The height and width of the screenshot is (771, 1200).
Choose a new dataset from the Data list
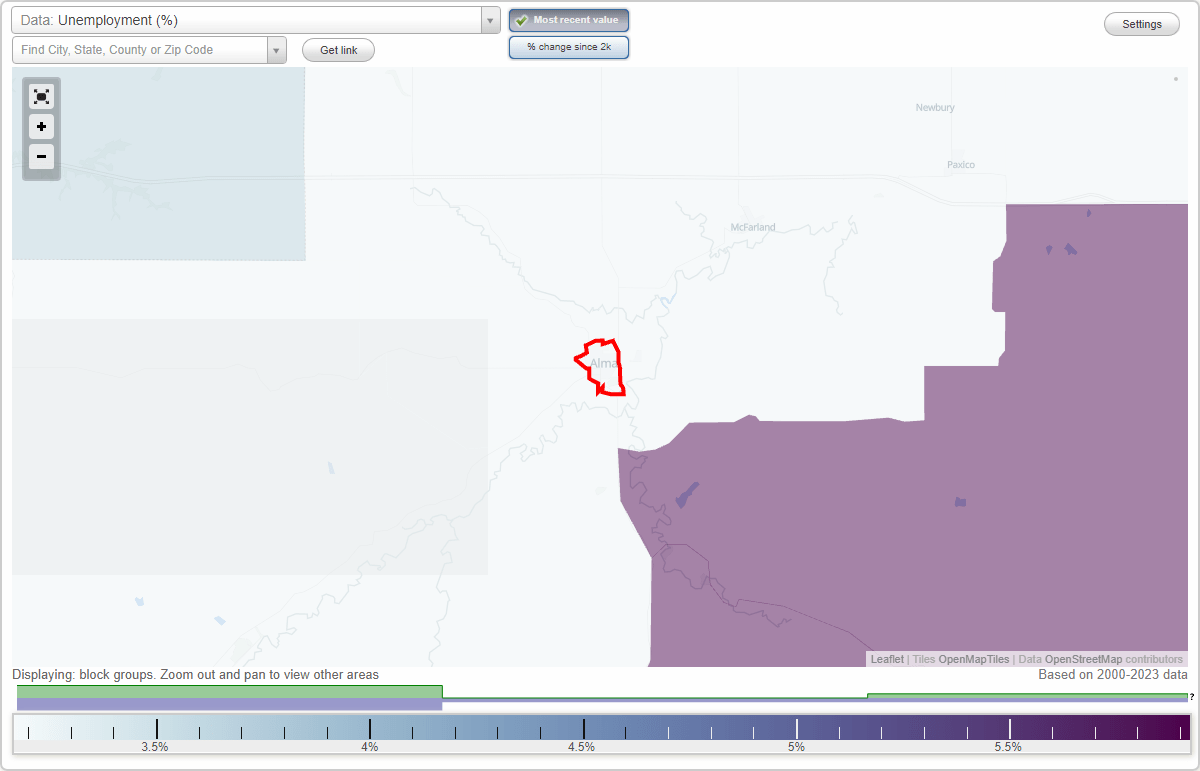pyautogui.click(x=489, y=20)
